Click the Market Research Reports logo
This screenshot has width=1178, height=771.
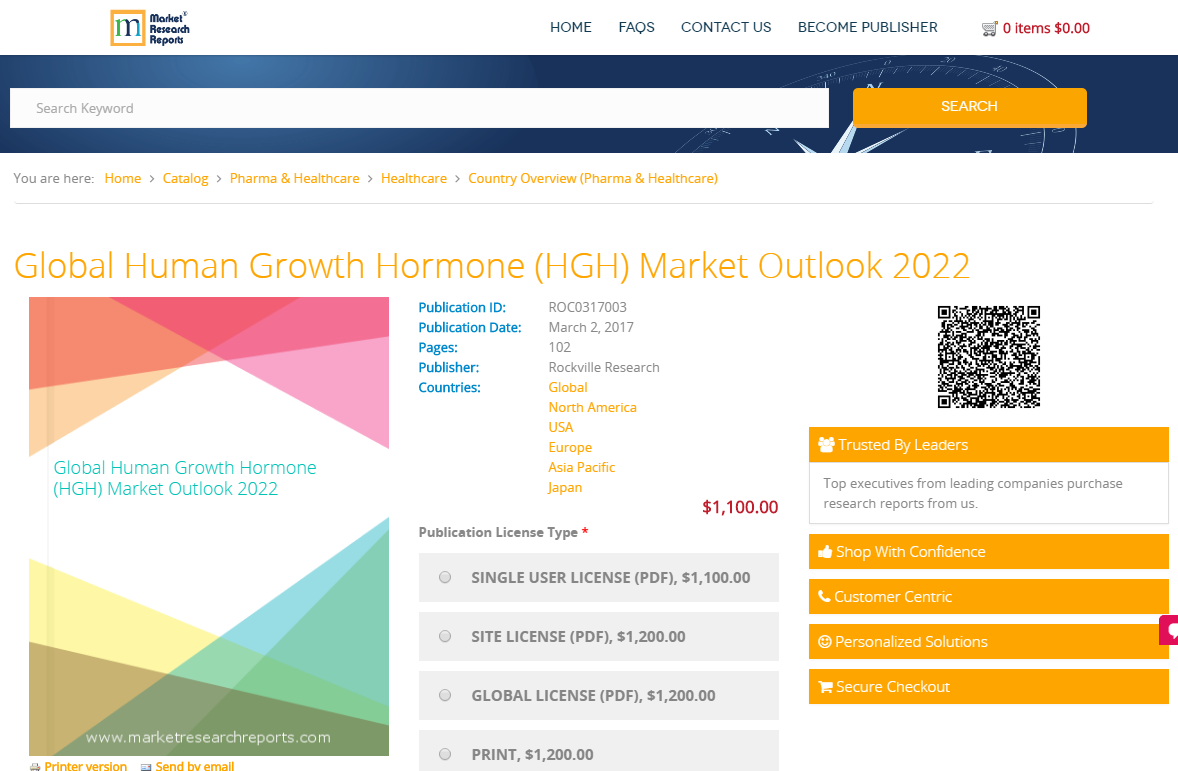(x=150, y=29)
